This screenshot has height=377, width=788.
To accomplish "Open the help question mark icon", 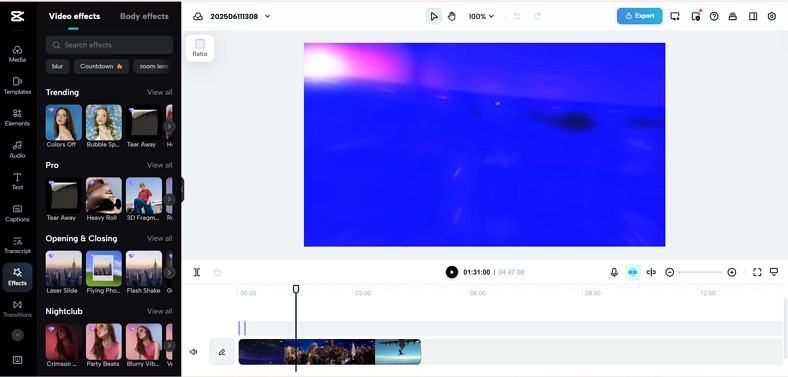I will tap(714, 17).
